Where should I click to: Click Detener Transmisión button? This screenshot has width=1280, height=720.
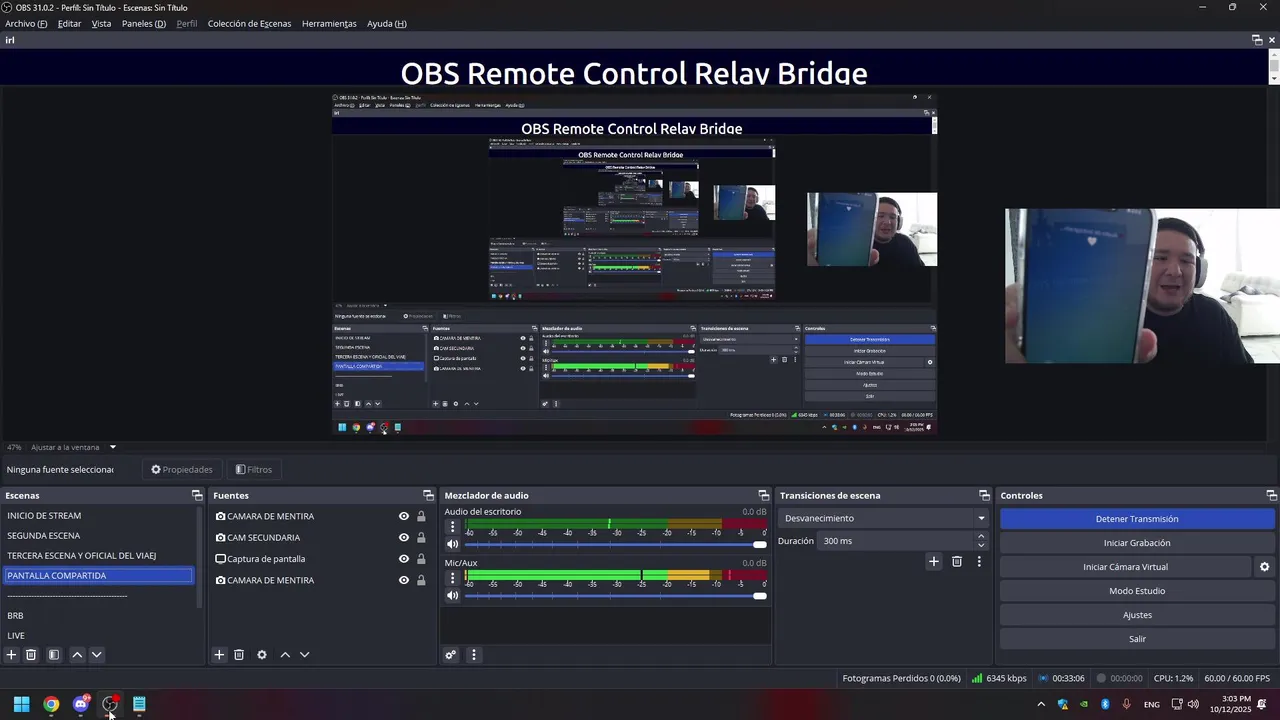tap(1137, 519)
